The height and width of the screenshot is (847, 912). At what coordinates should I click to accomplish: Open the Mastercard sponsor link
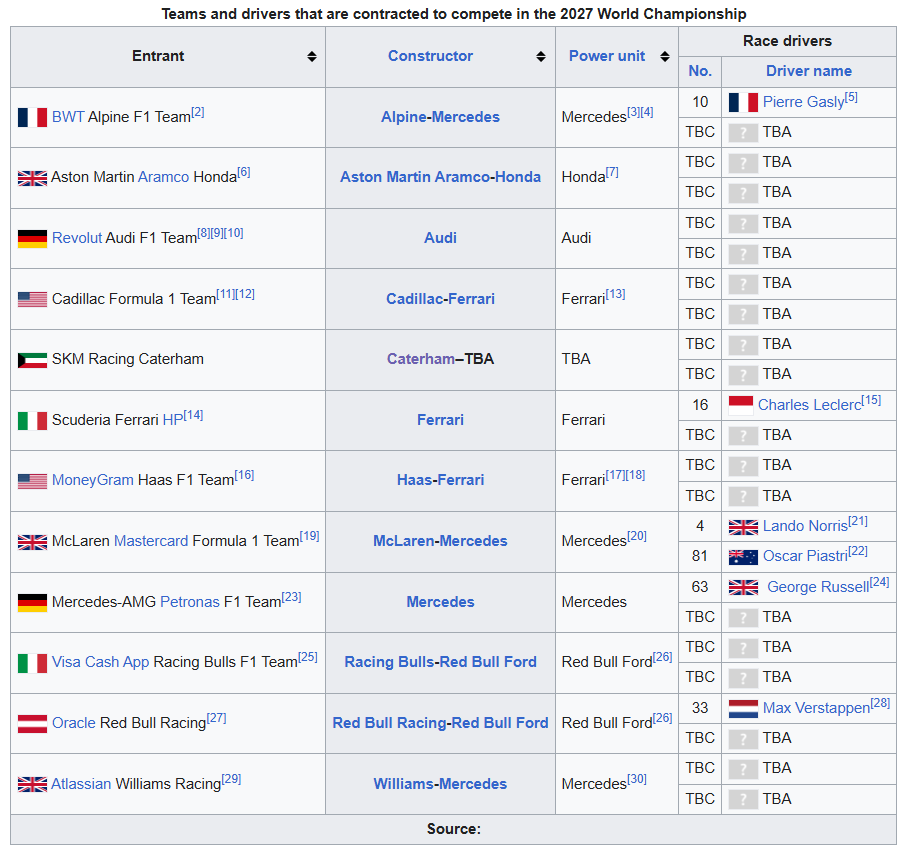pyautogui.click(x=151, y=541)
